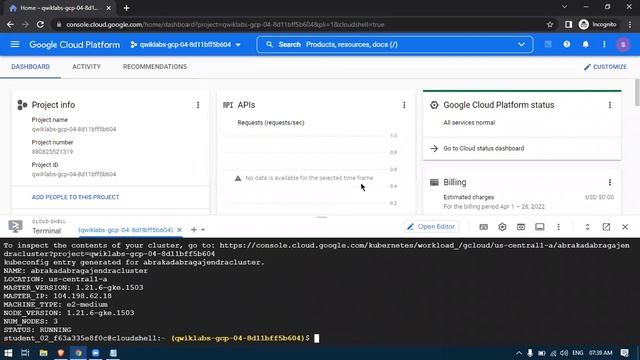The image size is (640, 360).
Task: Expand new terminal tab dropdown arrow
Action: point(203,230)
